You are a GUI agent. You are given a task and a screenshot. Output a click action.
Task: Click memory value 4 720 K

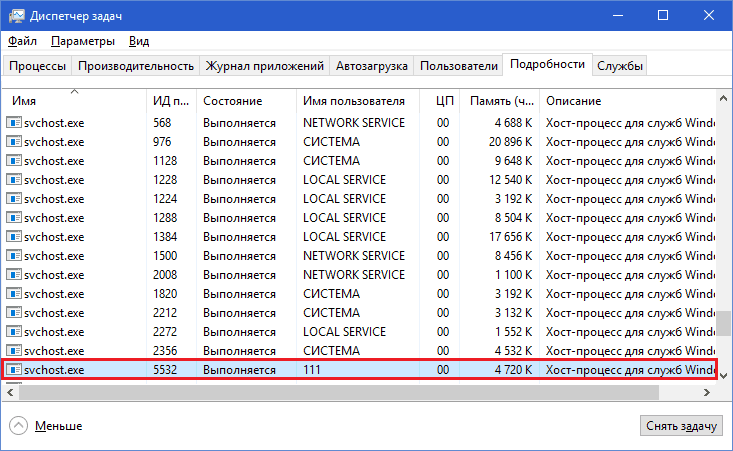[513, 370]
